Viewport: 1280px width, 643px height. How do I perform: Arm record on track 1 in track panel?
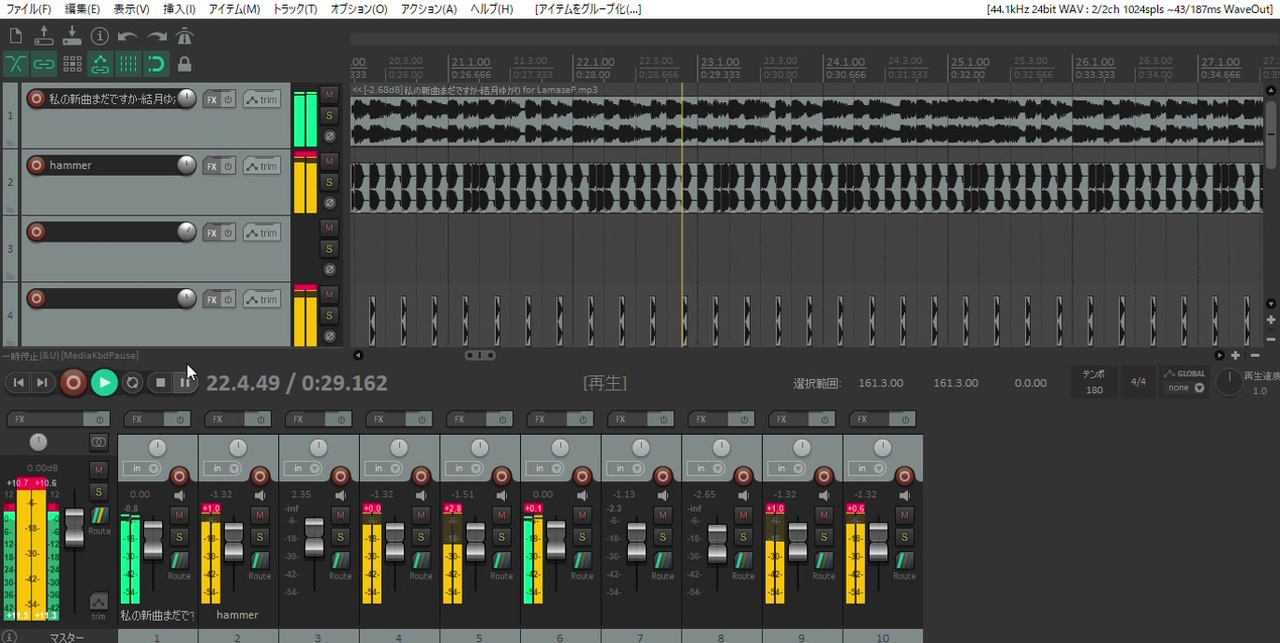click(36, 98)
